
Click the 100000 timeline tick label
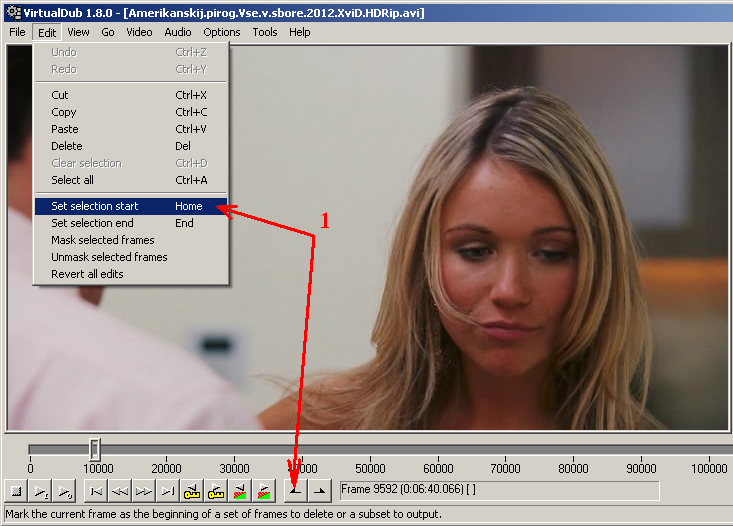[709, 468]
